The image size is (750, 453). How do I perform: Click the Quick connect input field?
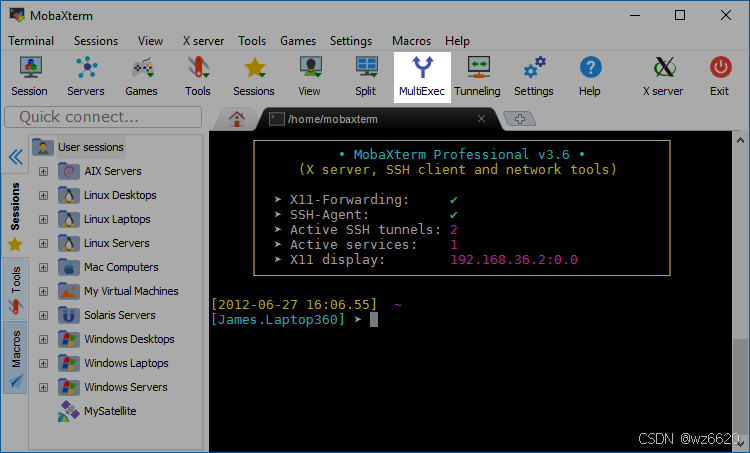point(103,117)
